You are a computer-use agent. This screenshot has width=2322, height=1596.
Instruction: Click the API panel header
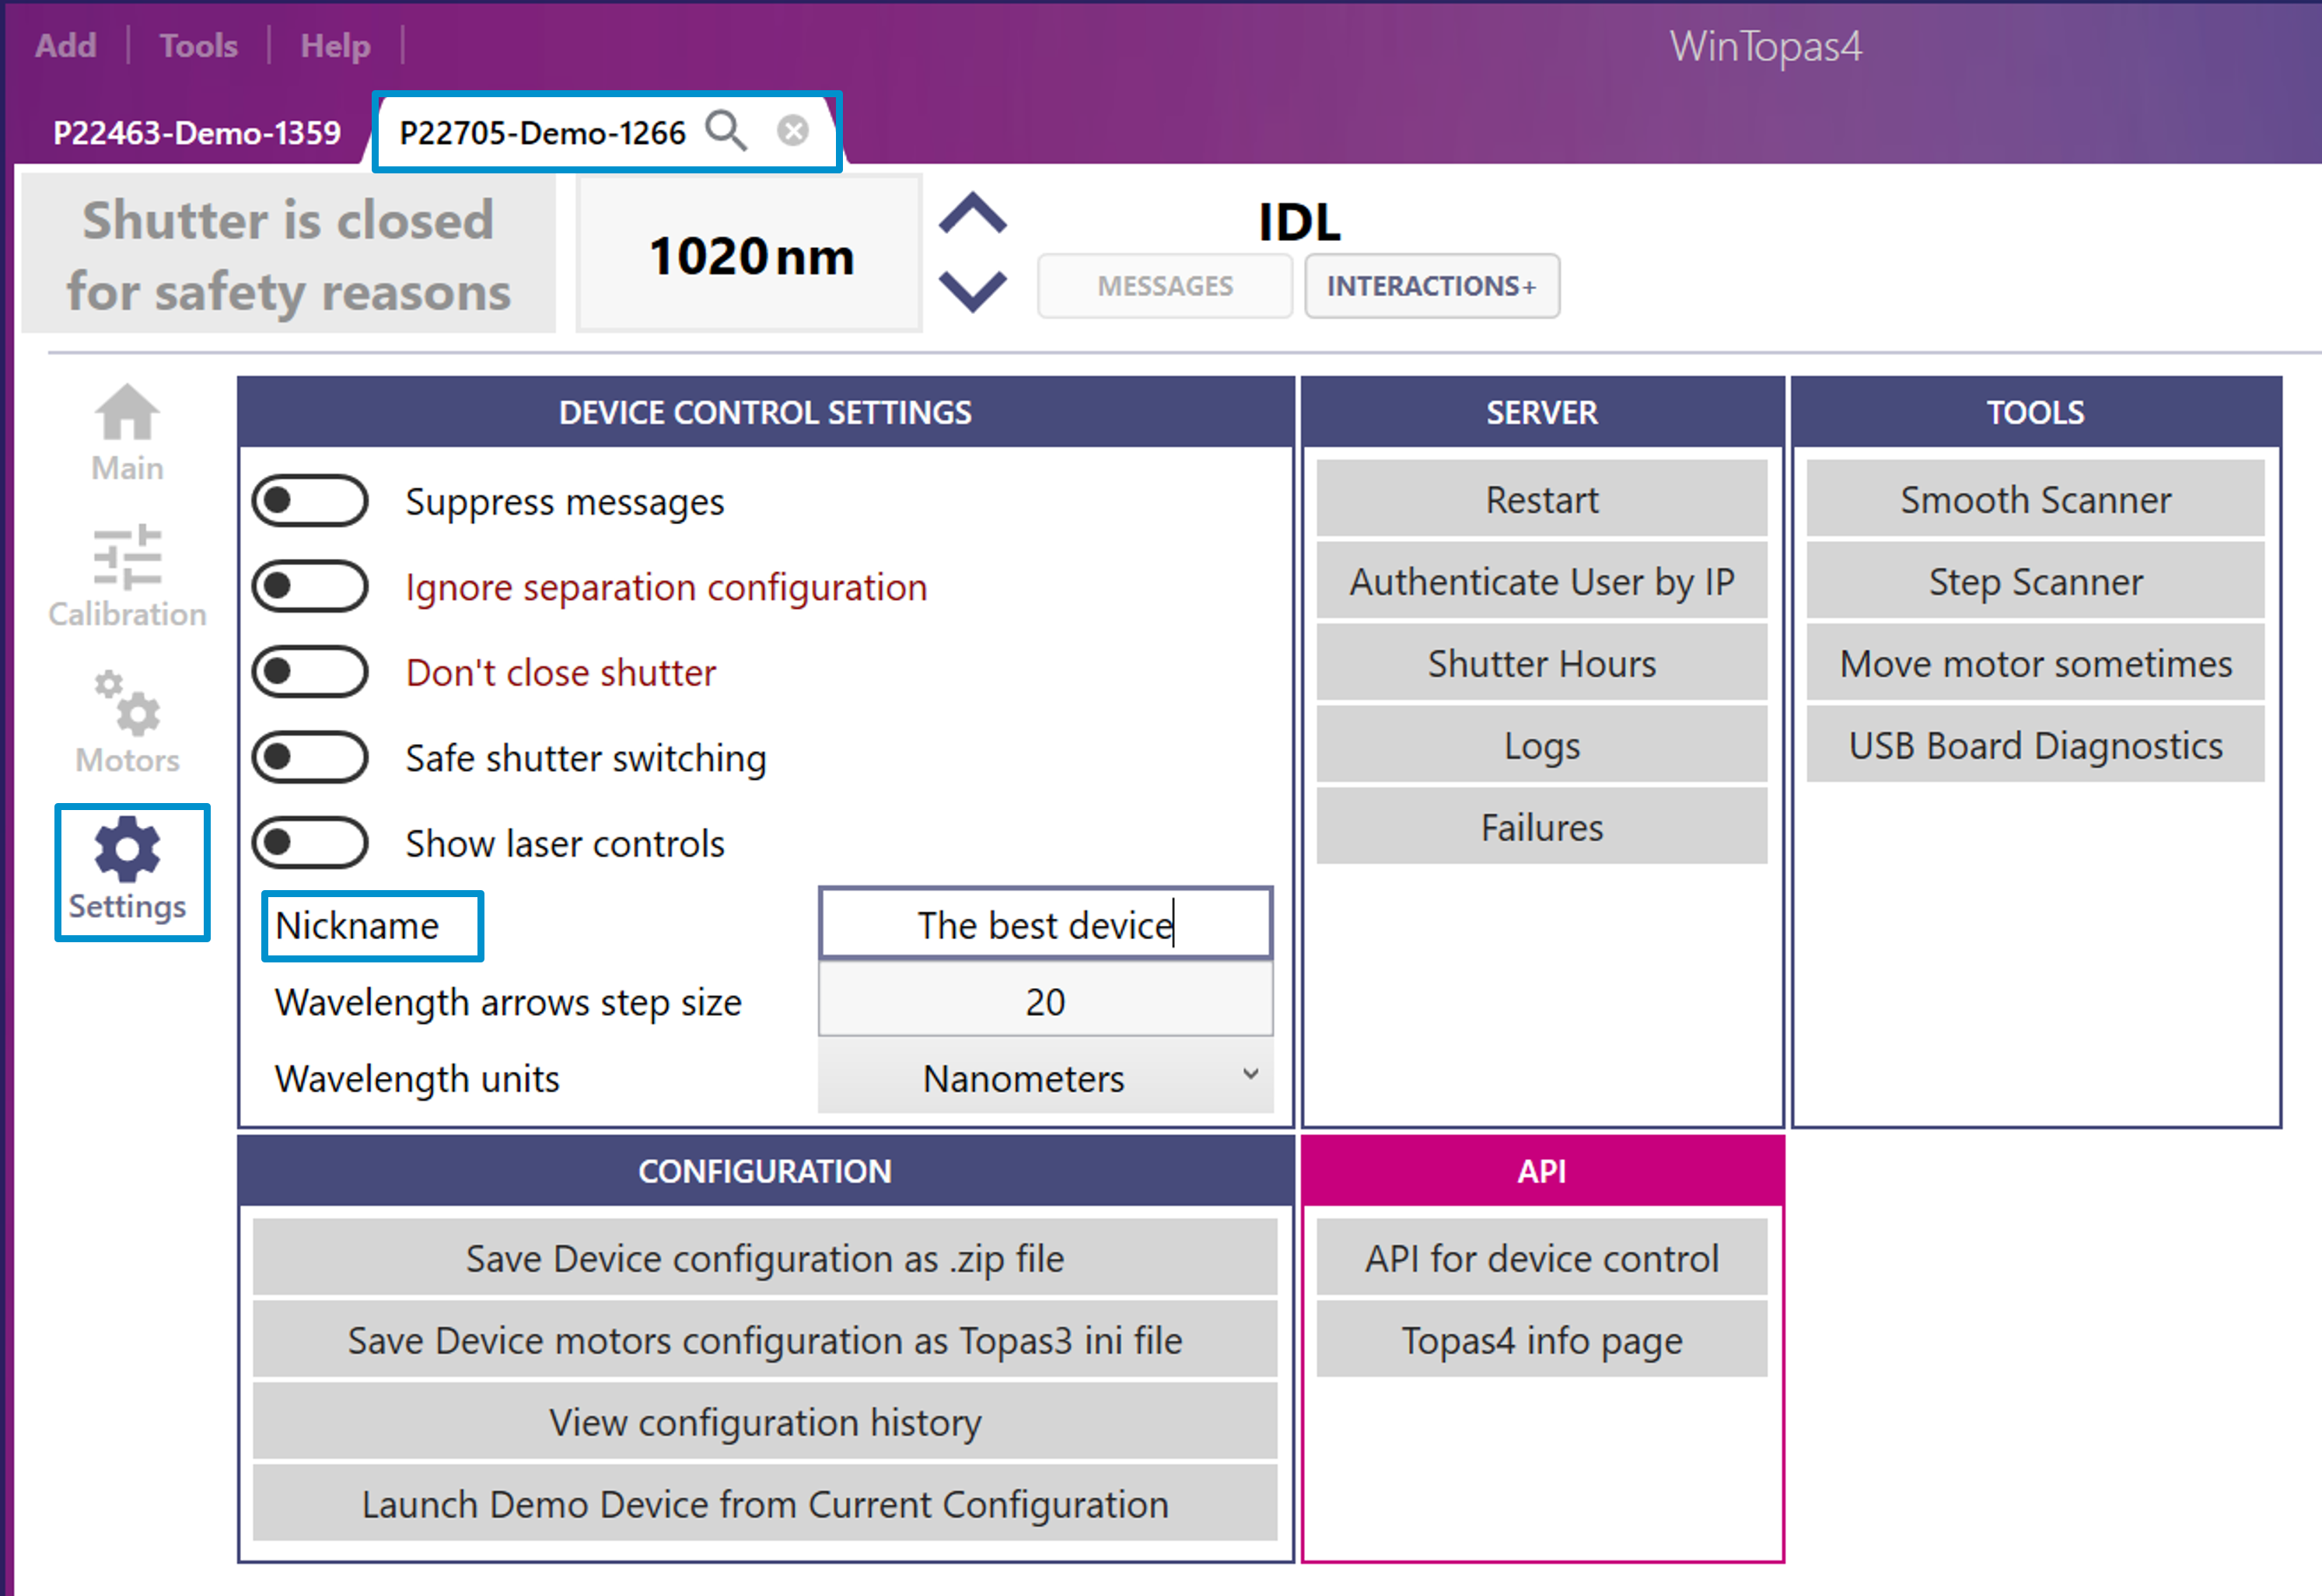[x=1541, y=1171]
